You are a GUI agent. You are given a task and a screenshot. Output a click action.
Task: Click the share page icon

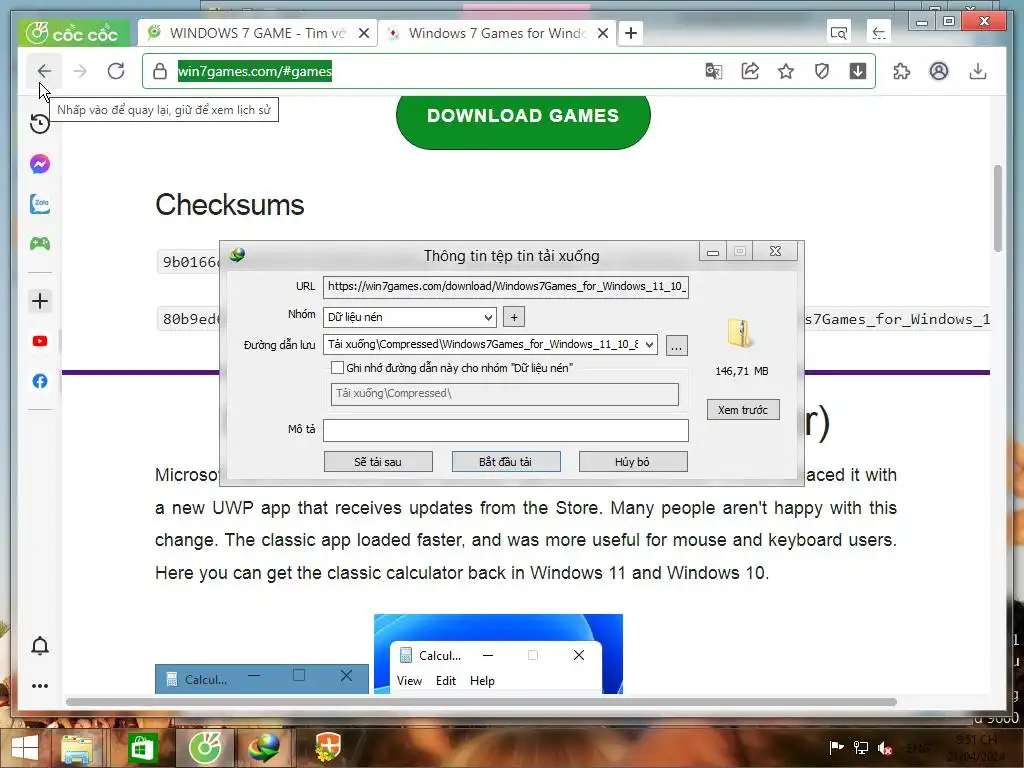pos(750,71)
